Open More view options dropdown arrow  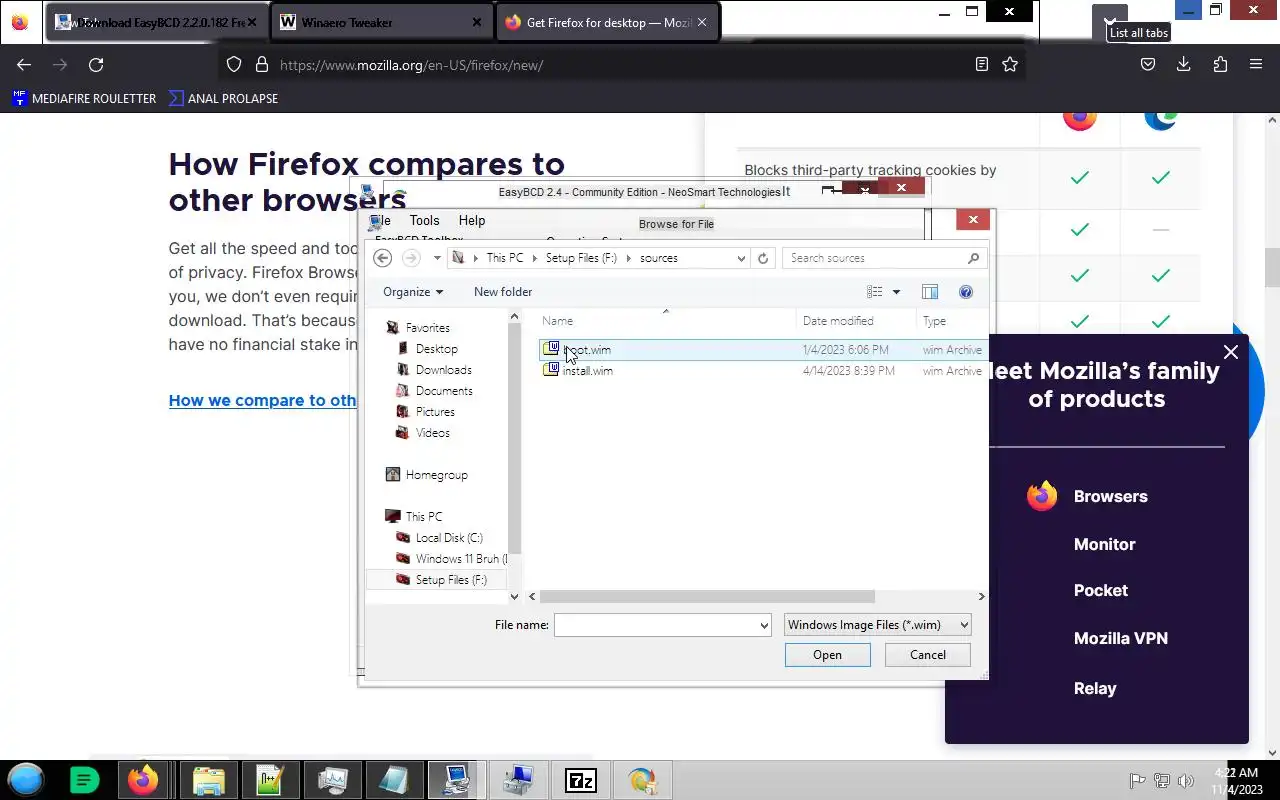(x=896, y=292)
